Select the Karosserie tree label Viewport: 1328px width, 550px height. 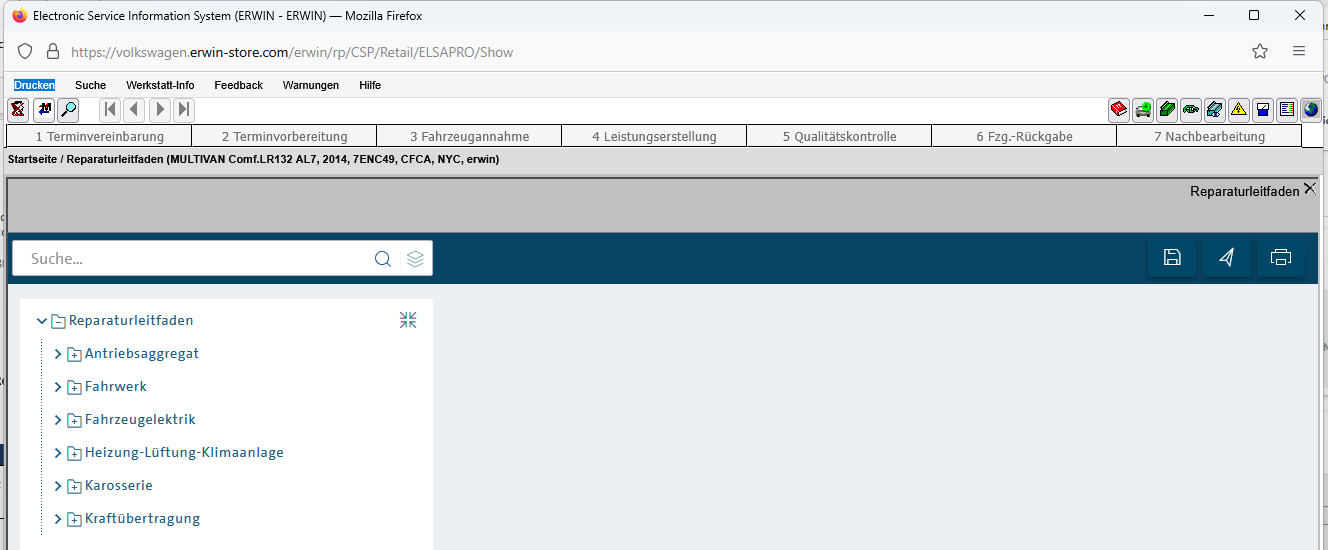pyautogui.click(x=119, y=486)
